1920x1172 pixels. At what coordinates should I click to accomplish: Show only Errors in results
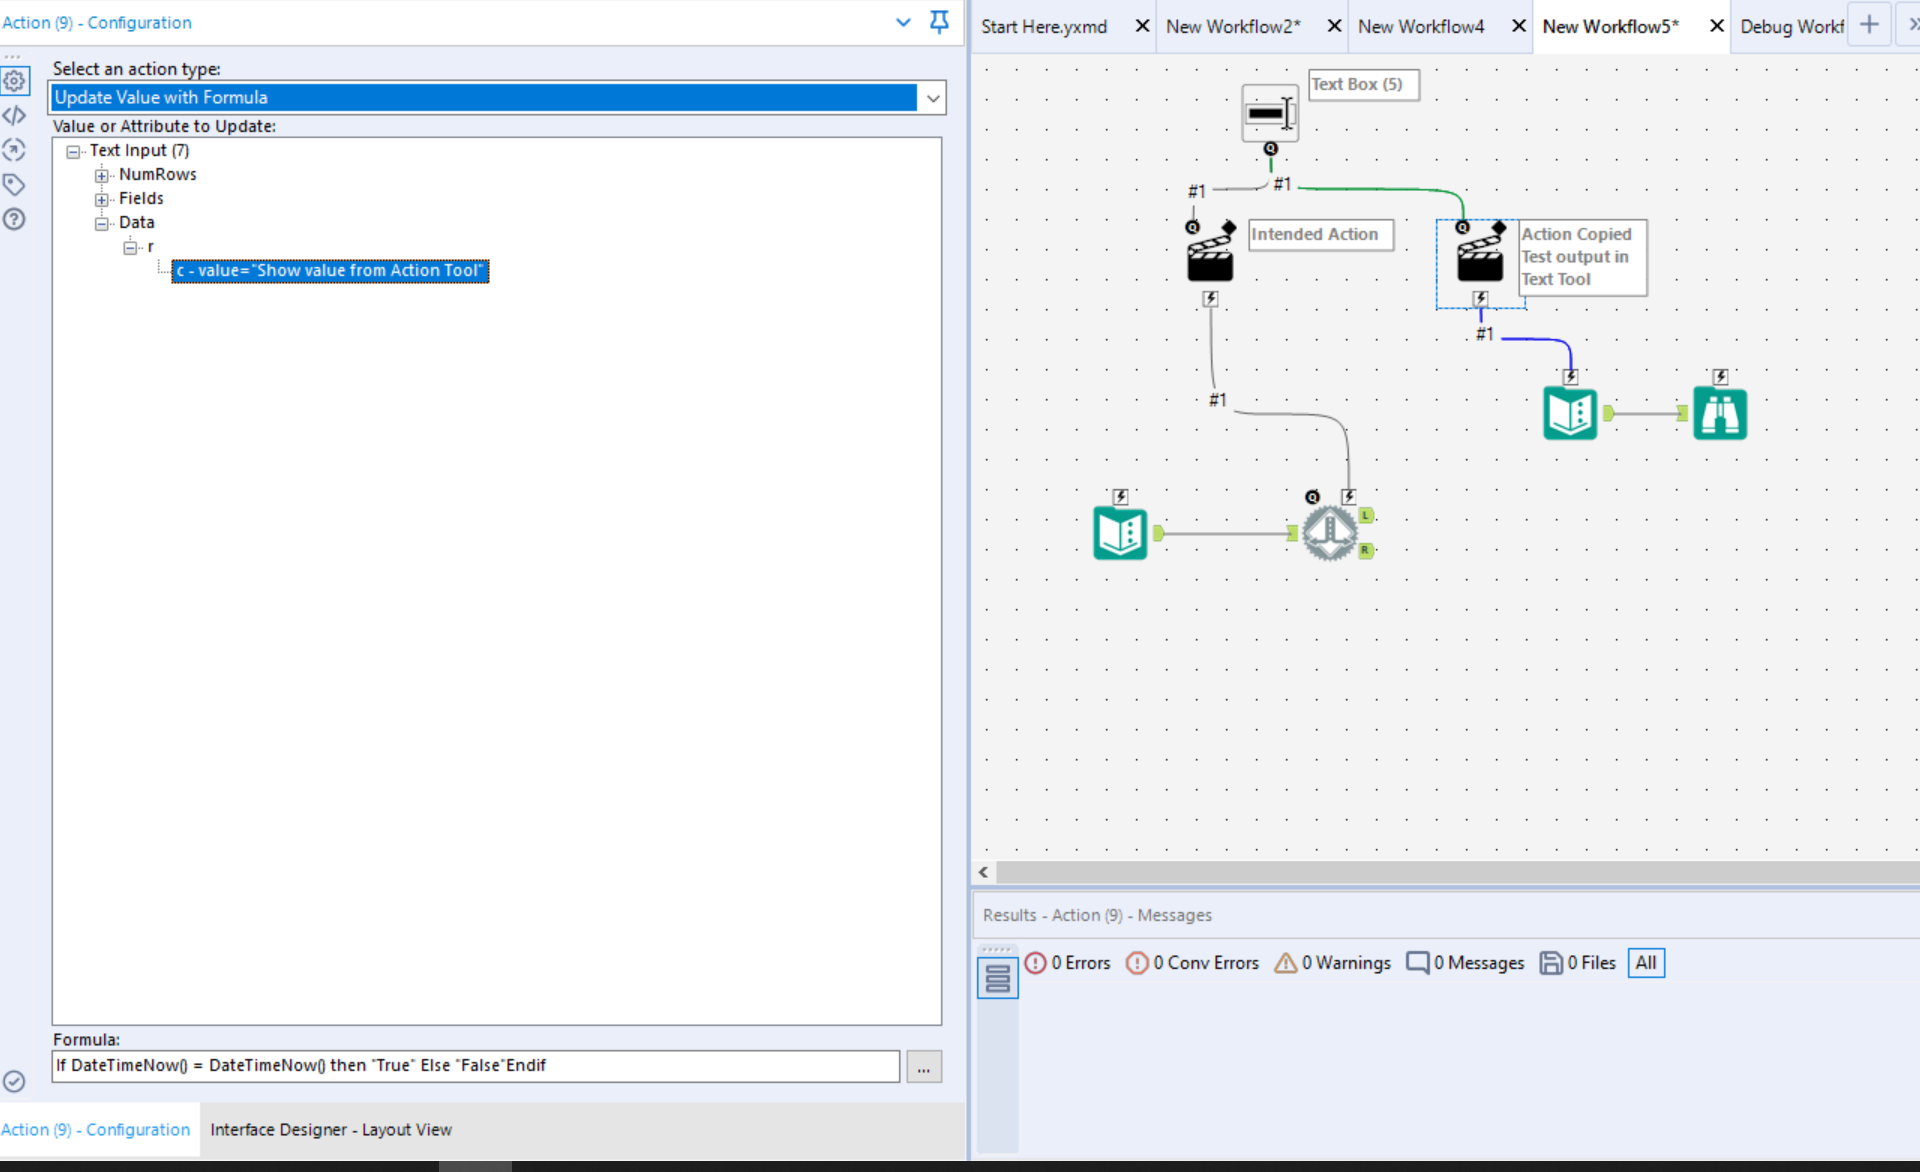click(x=1068, y=963)
